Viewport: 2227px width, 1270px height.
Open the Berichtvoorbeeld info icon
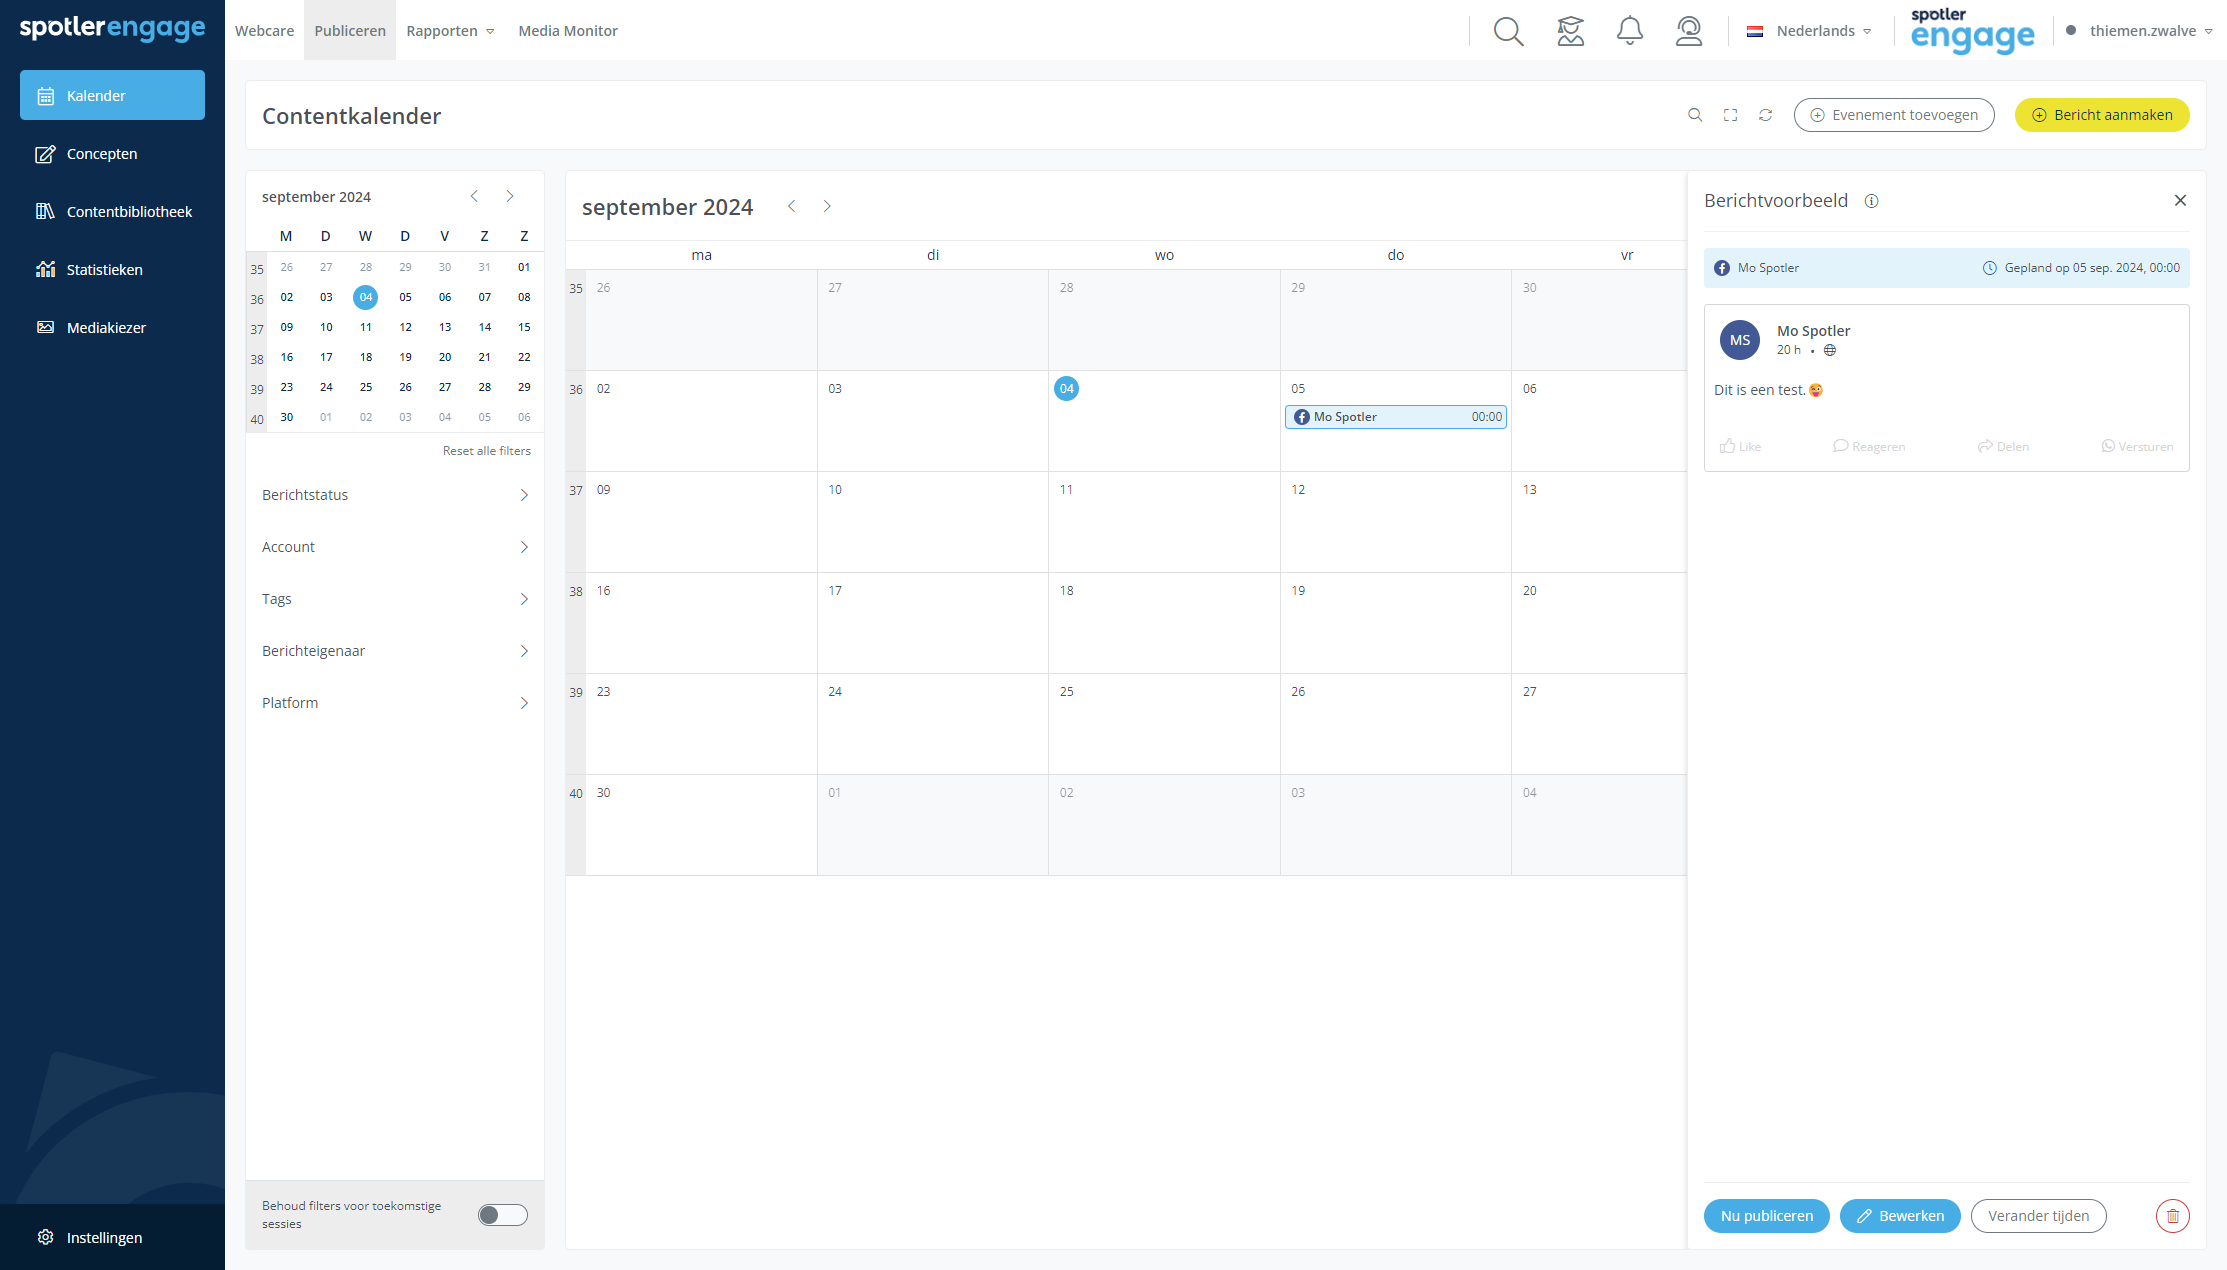1871,201
